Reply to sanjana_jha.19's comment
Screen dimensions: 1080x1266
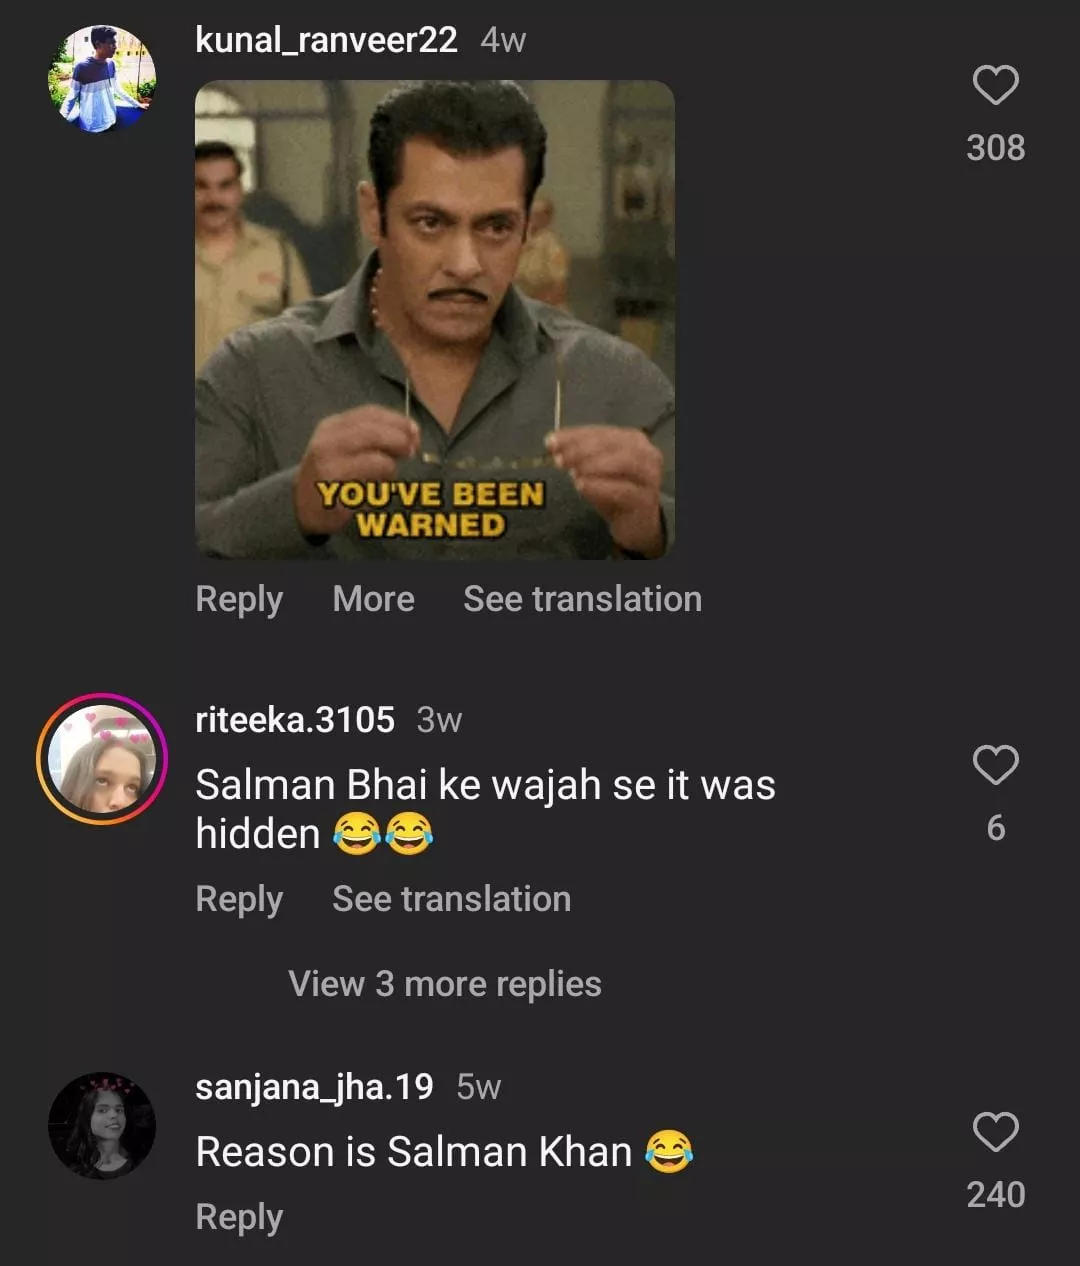[x=239, y=1217]
